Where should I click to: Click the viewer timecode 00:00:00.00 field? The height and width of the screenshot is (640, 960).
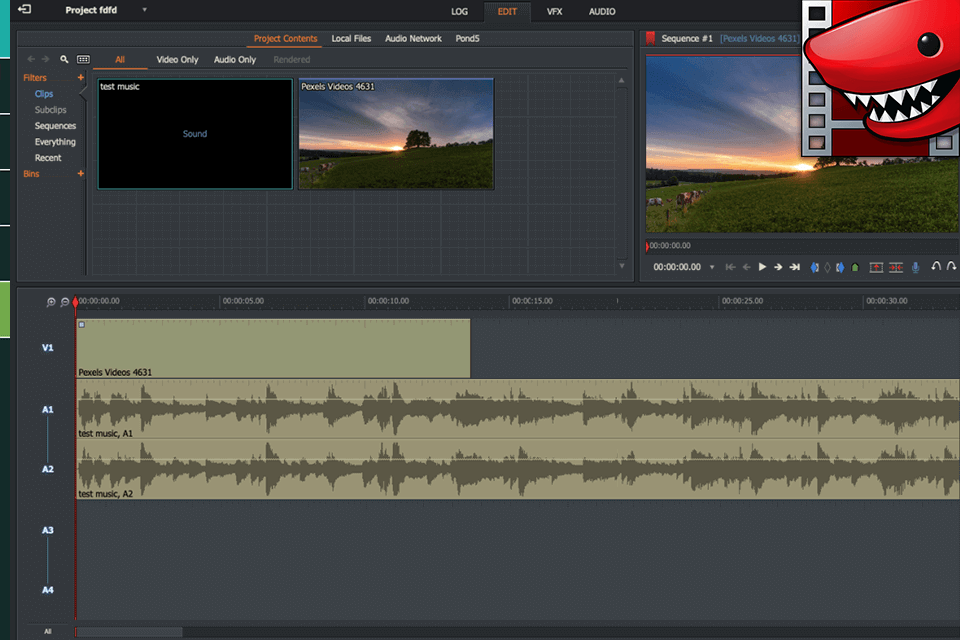677,267
